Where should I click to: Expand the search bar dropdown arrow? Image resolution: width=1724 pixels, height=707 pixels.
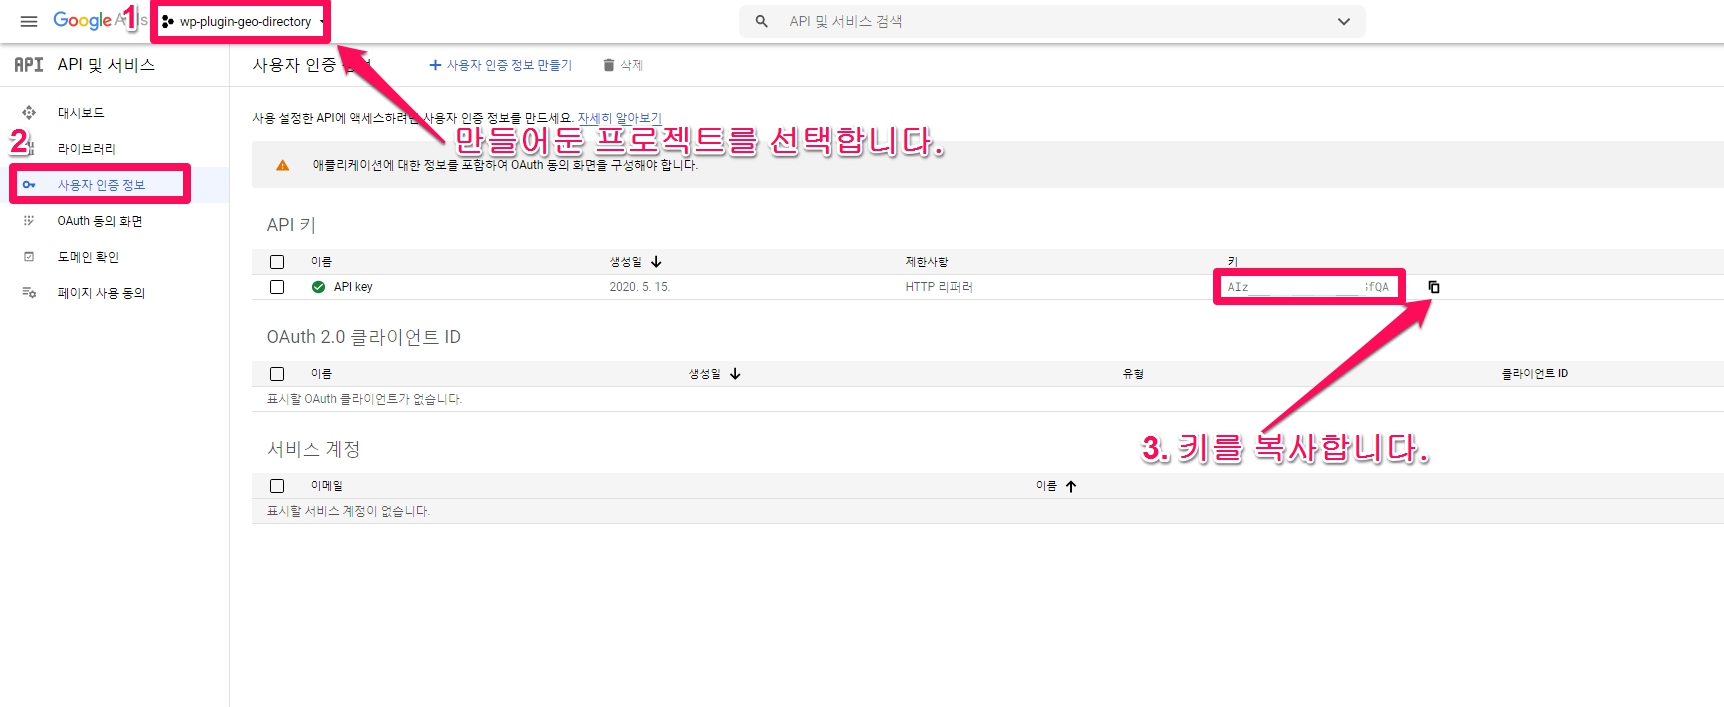1344,21
